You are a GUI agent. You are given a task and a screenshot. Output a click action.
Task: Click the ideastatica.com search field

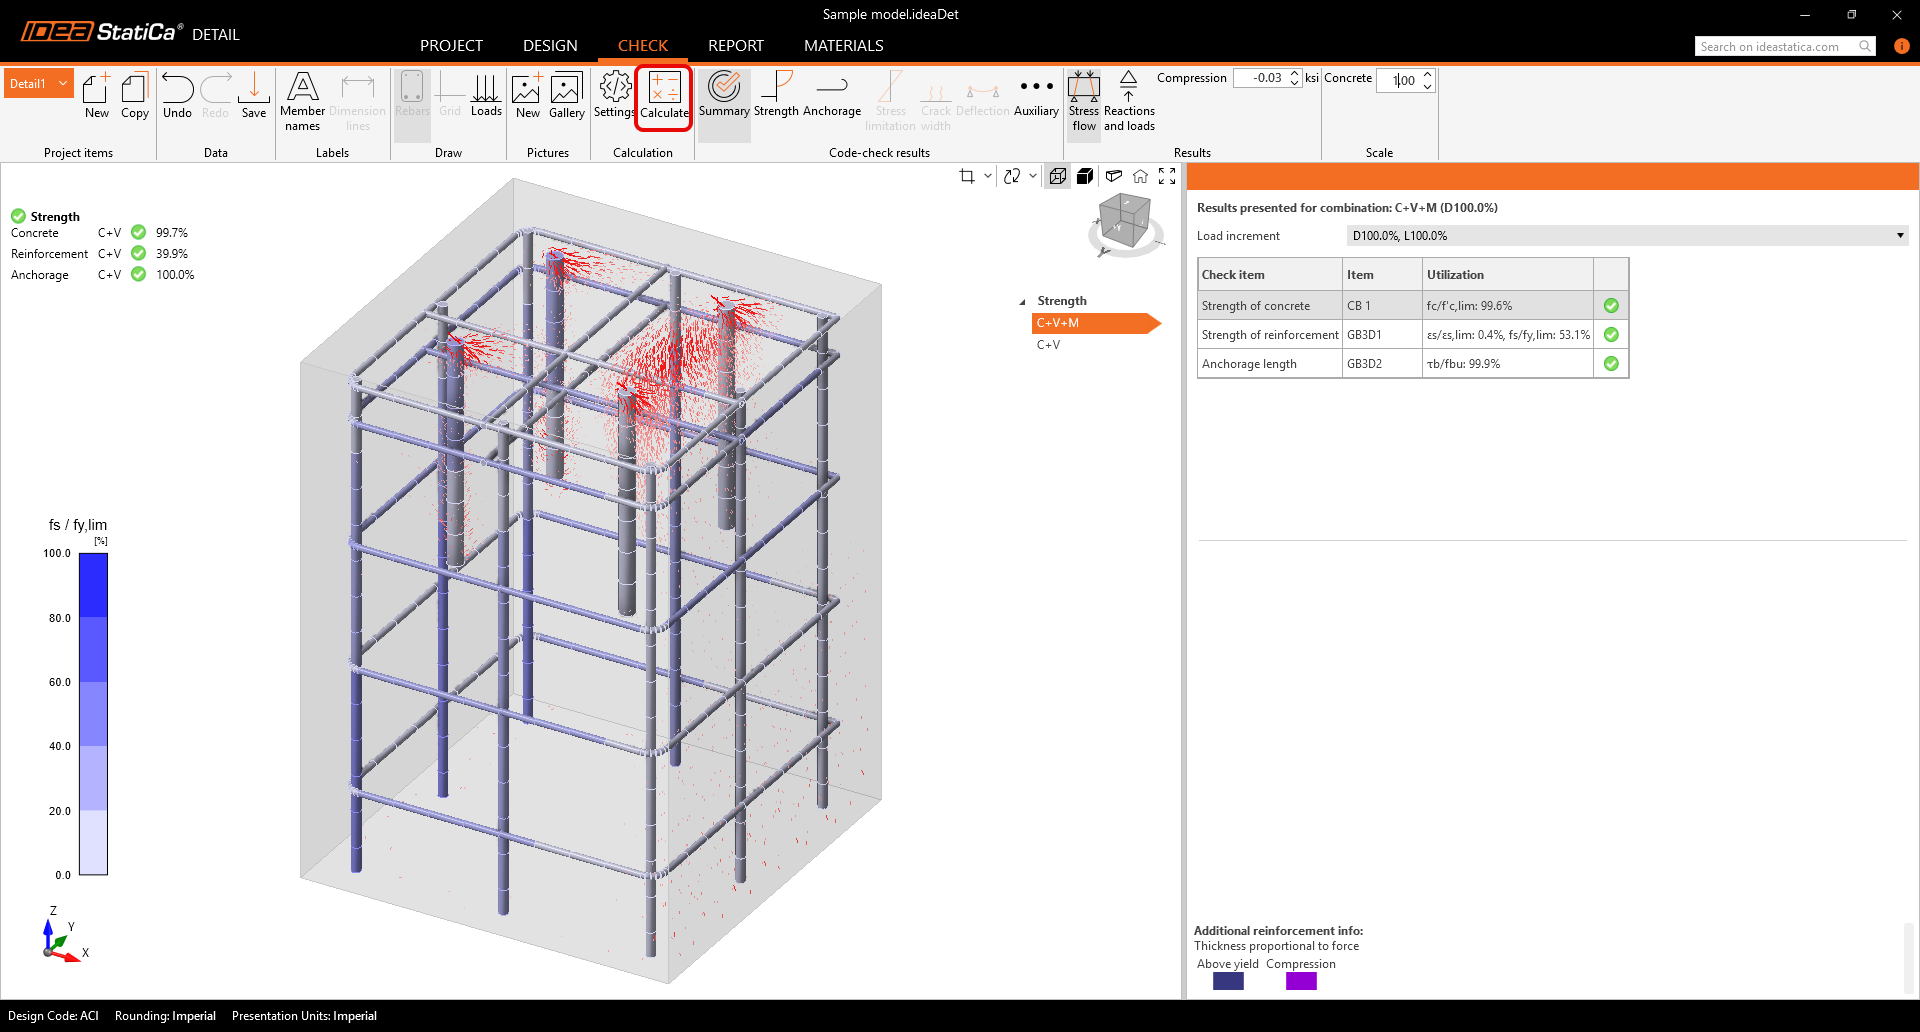pyautogui.click(x=1780, y=46)
